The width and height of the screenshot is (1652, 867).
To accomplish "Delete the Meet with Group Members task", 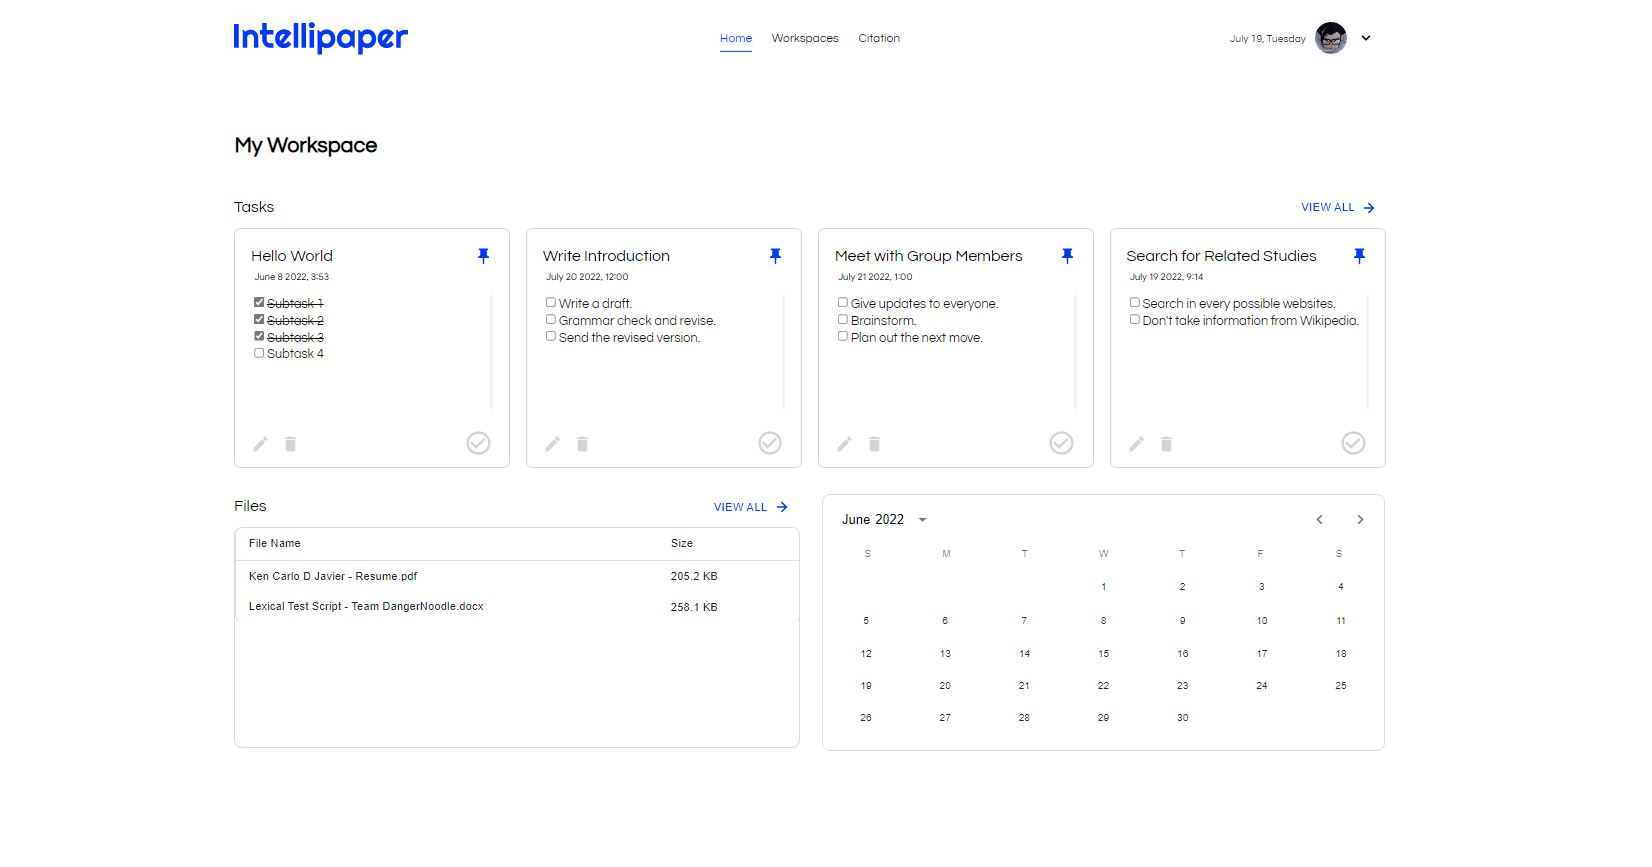I will coord(874,444).
